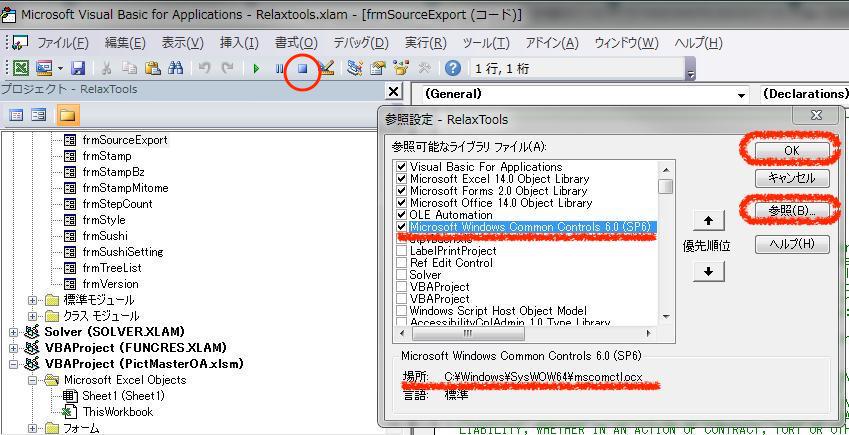Open the Object Browser toolbar icon

tap(401, 68)
